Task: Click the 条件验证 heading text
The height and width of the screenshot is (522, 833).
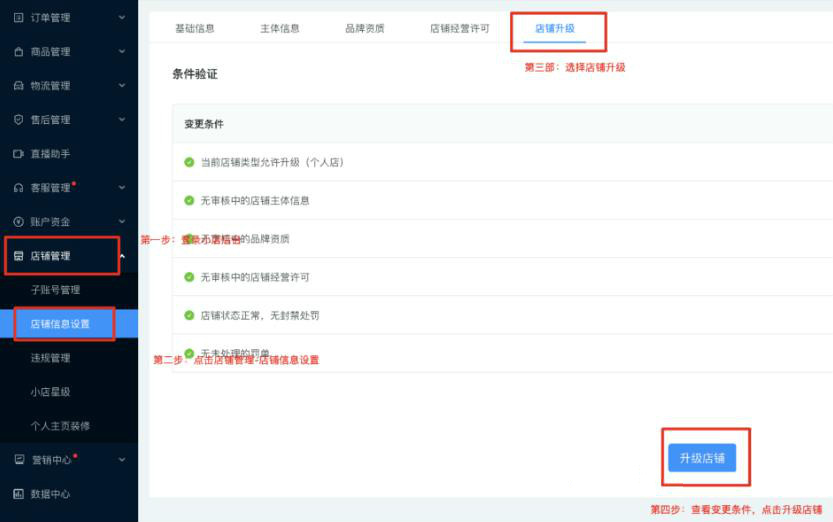Action: (195, 74)
